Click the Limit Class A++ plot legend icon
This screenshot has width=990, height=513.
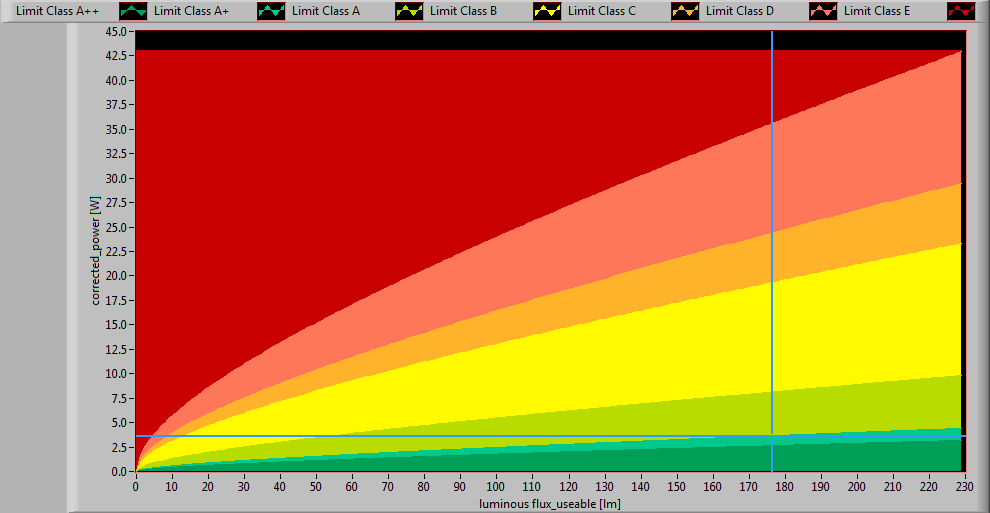pyautogui.click(x=133, y=11)
